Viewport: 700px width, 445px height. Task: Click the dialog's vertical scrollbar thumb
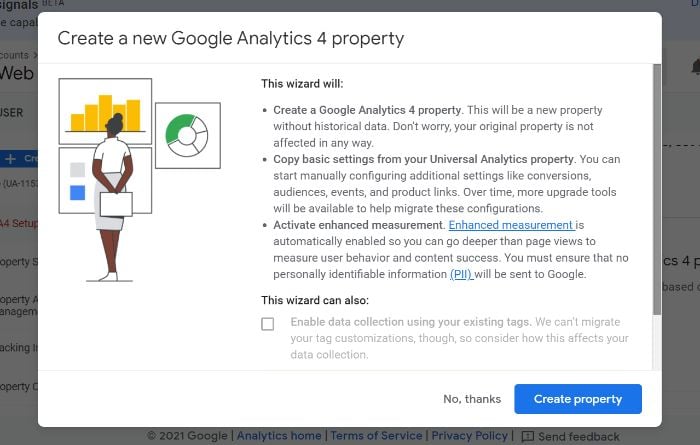pos(656,189)
